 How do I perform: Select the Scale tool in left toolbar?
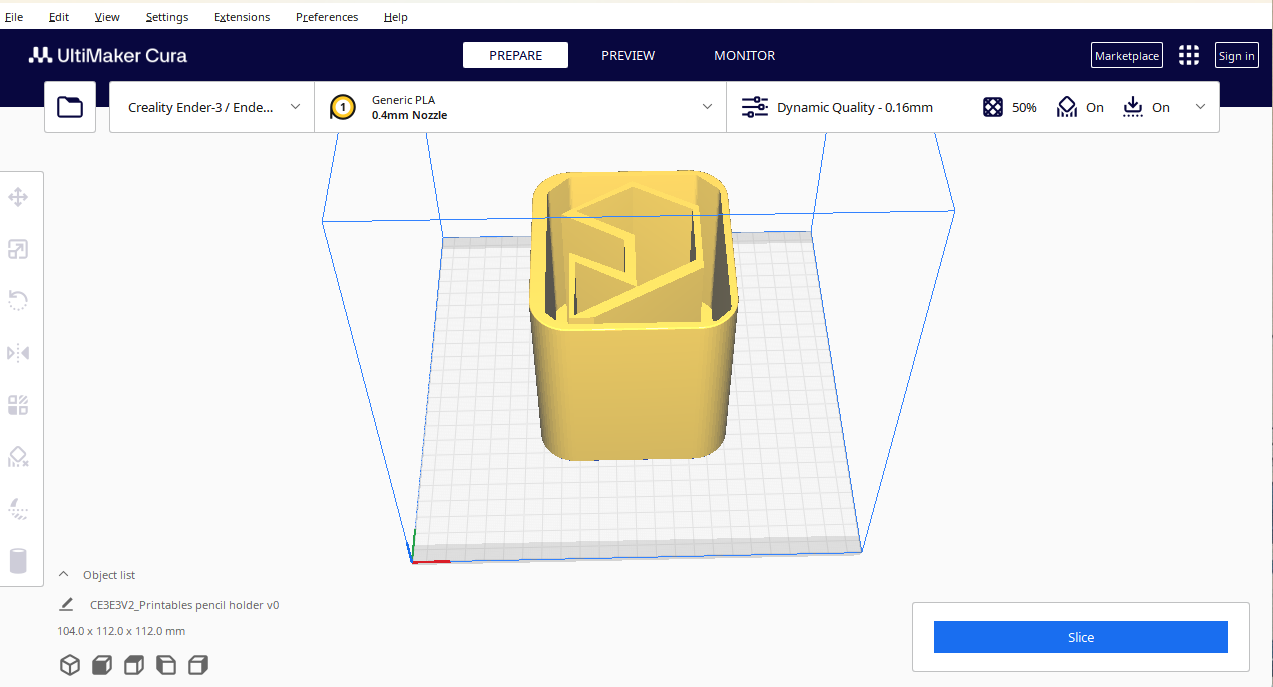tap(18, 249)
